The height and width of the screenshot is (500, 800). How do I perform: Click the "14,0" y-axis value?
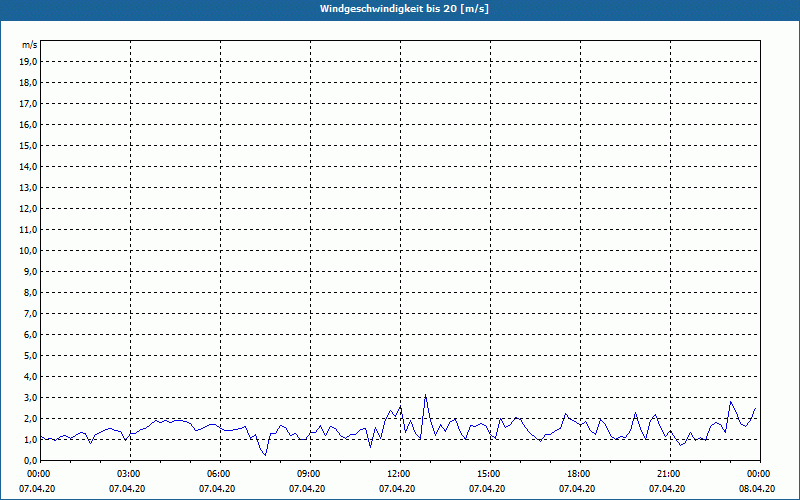click(28, 166)
